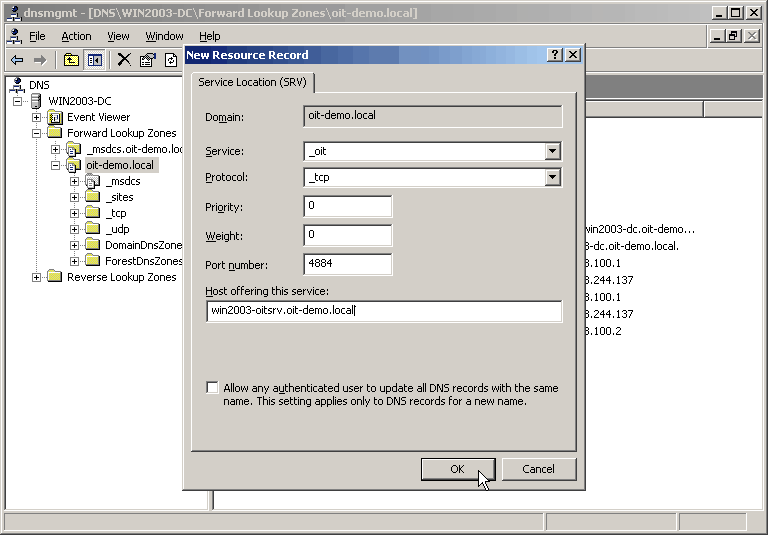Select the Event Viewer icon in tree
The width and height of the screenshot is (768, 535).
[x=55, y=117]
